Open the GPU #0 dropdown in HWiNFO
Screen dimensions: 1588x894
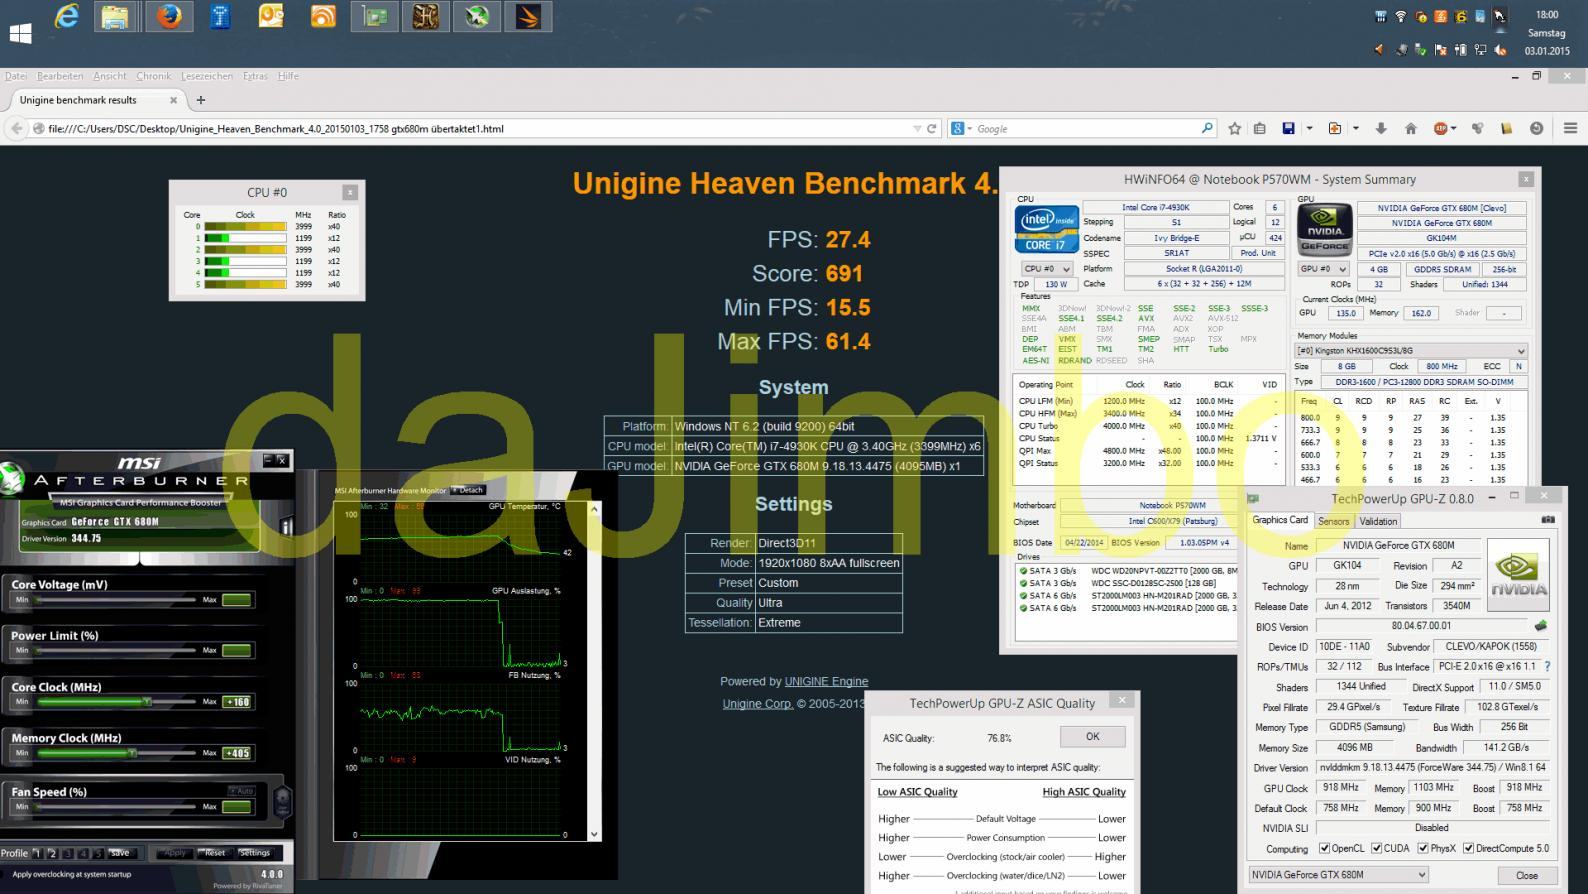click(1323, 269)
